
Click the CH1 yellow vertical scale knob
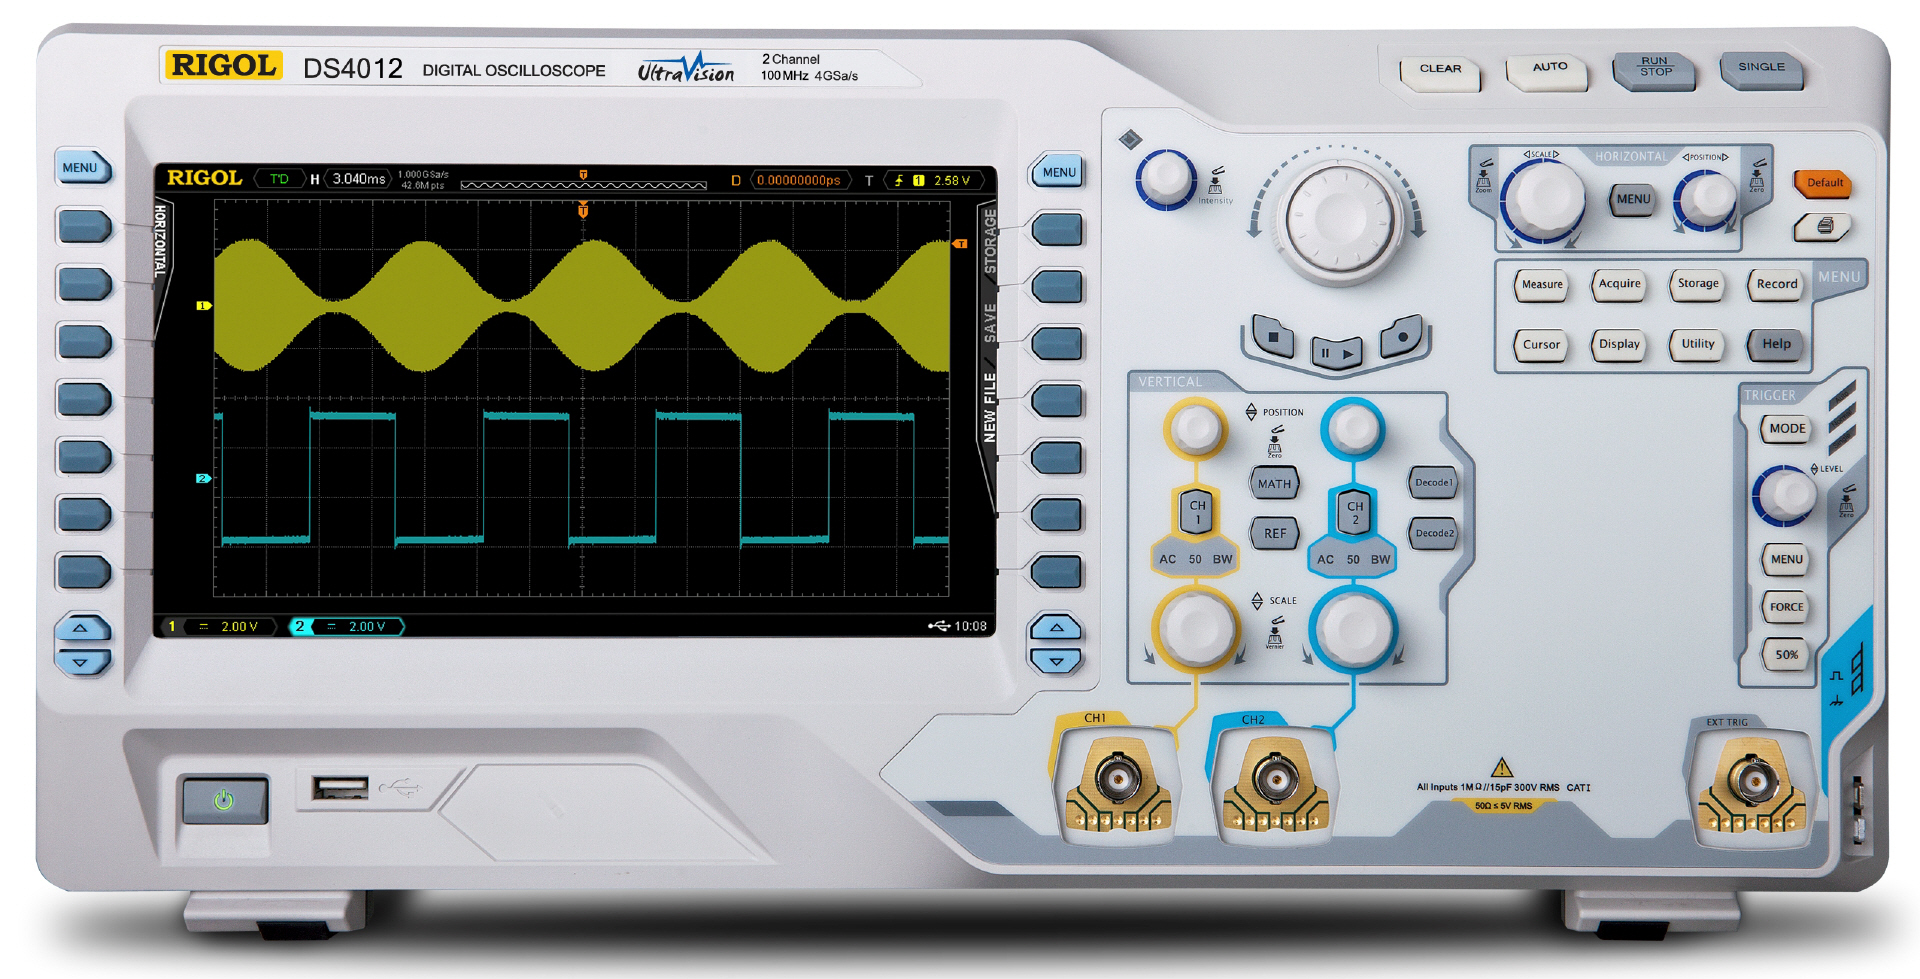pyautogui.click(x=1195, y=630)
